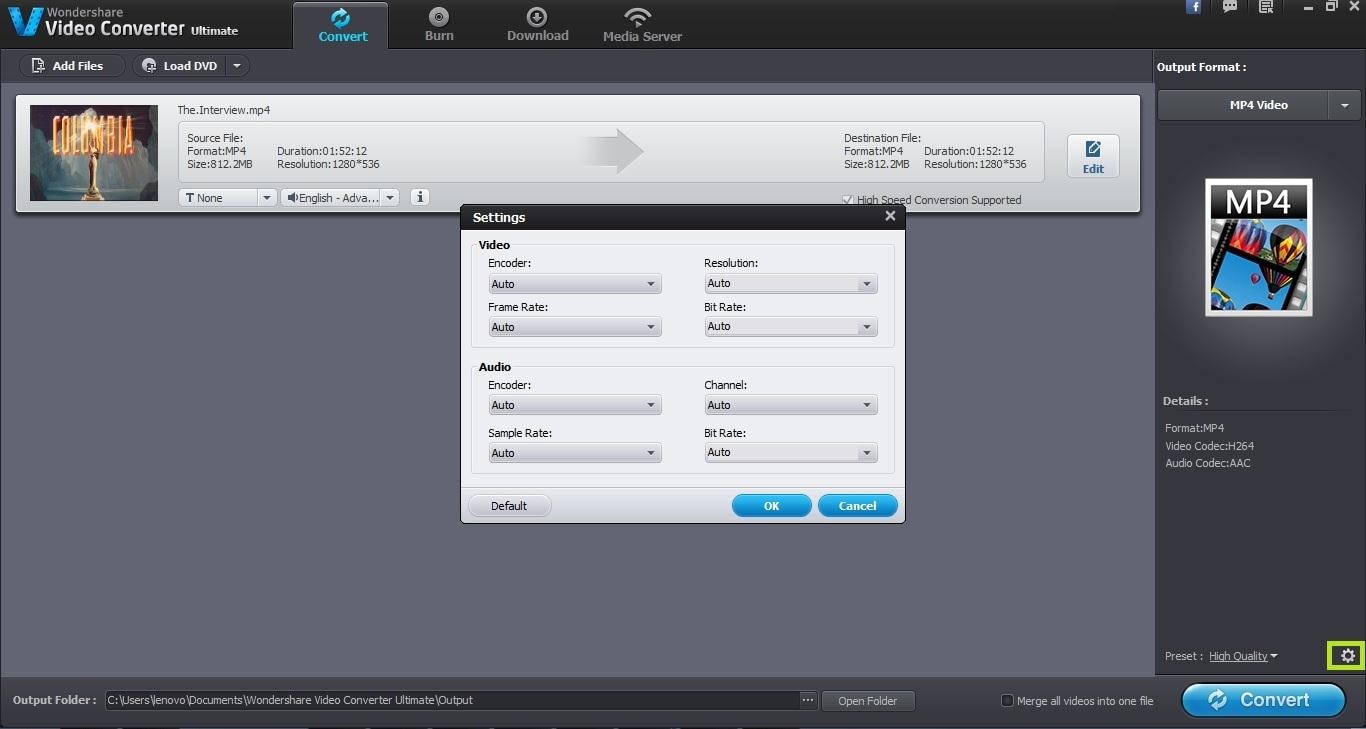1366x729 pixels.
Task: Click the Edit video icon button
Action: (x=1092, y=156)
